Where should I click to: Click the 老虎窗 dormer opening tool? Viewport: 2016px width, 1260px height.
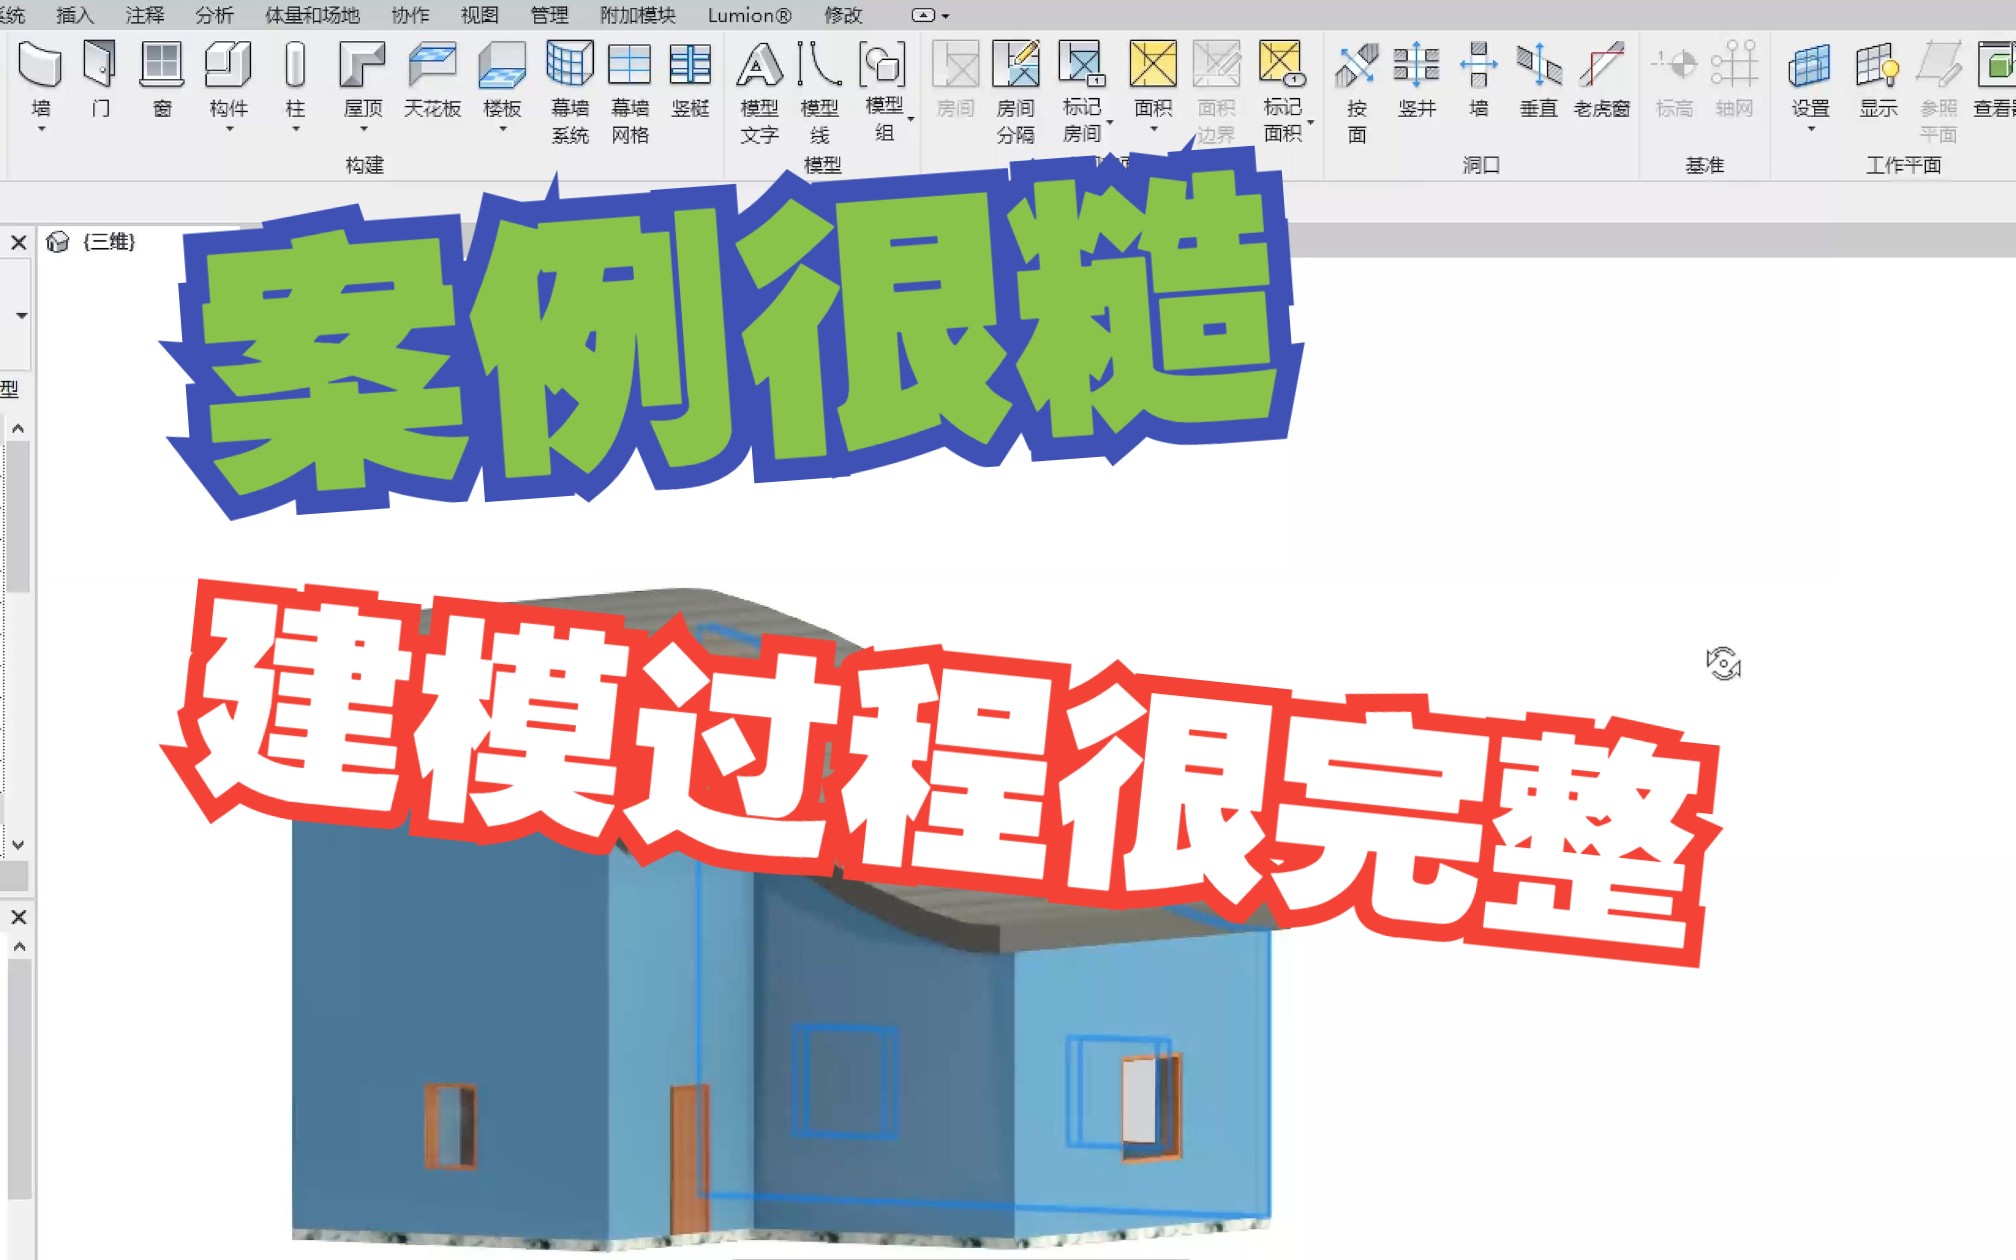[1601, 66]
